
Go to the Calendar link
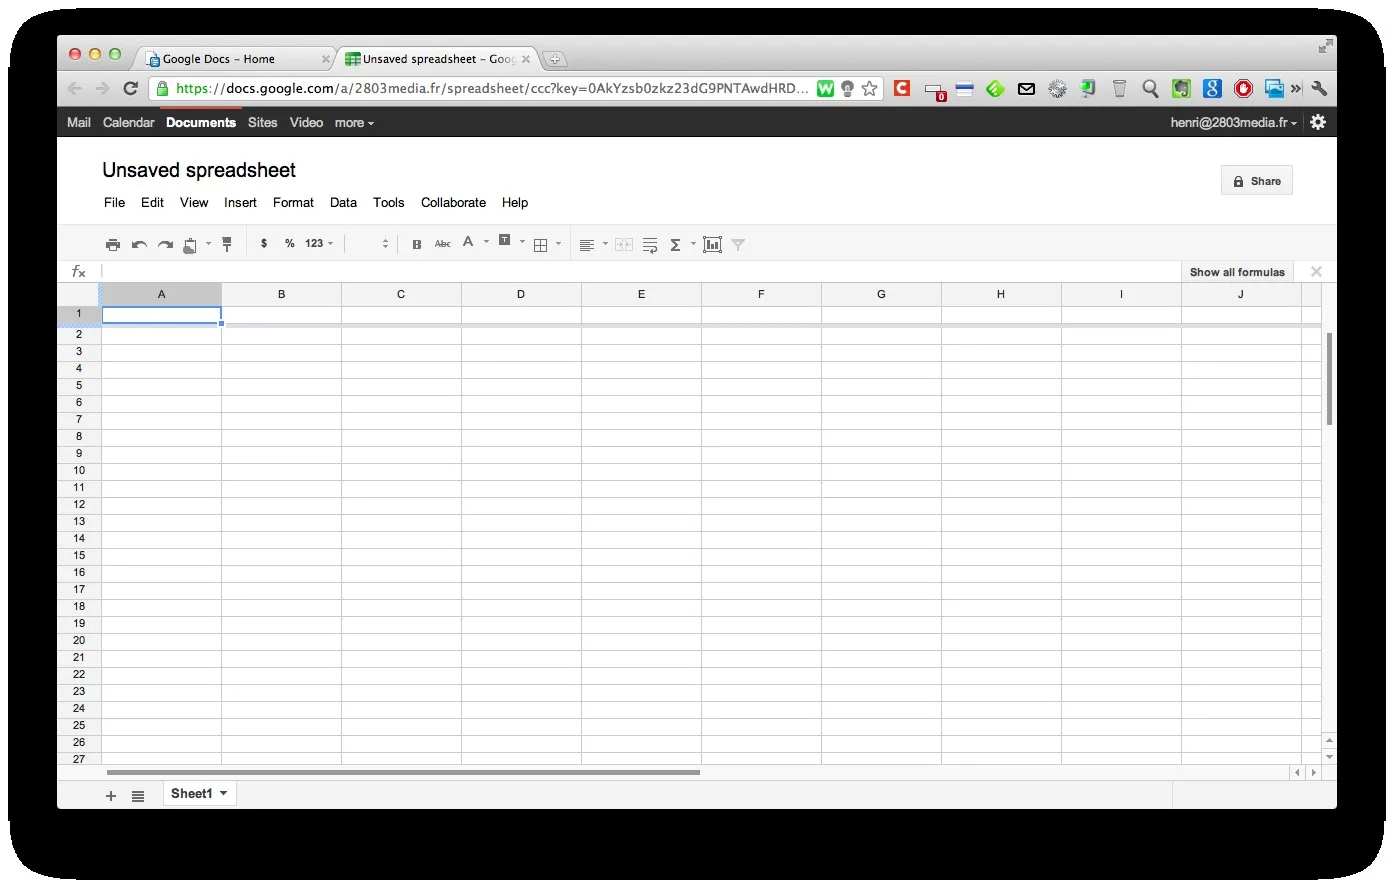coord(129,123)
